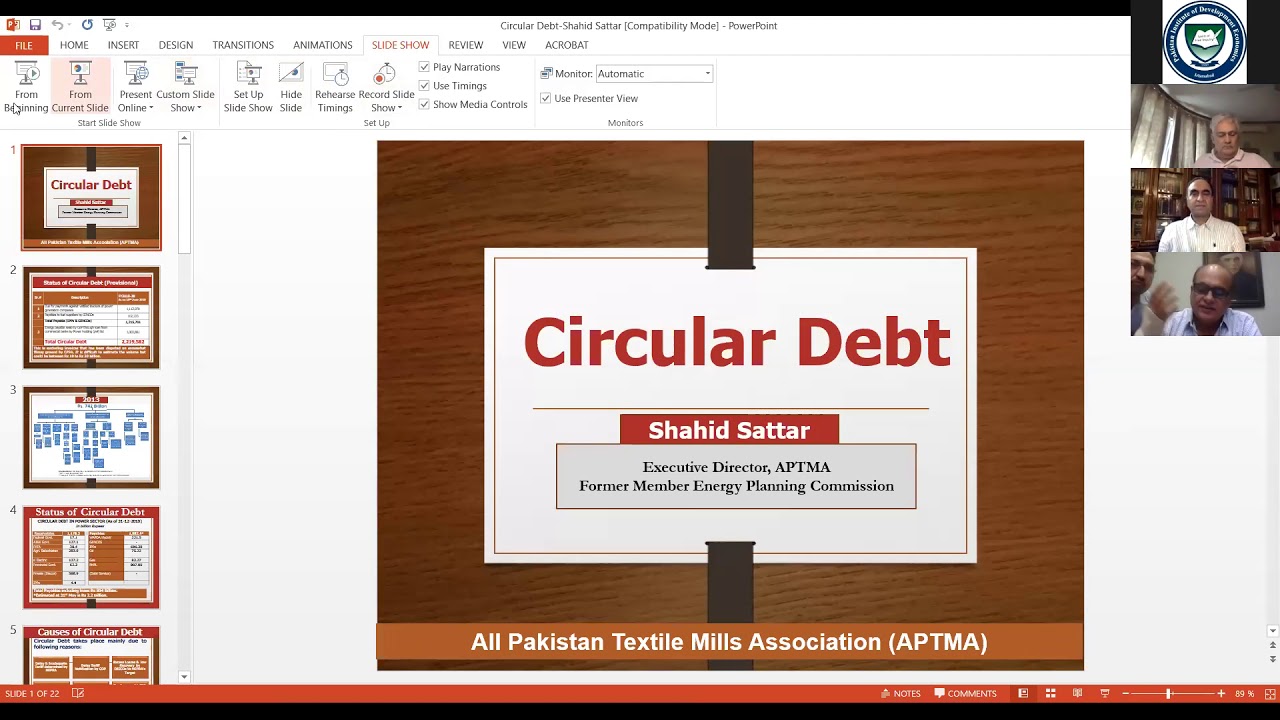This screenshot has width=1280, height=720.
Task: Switch to Reading View
Action: click(x=1077, y=693)
